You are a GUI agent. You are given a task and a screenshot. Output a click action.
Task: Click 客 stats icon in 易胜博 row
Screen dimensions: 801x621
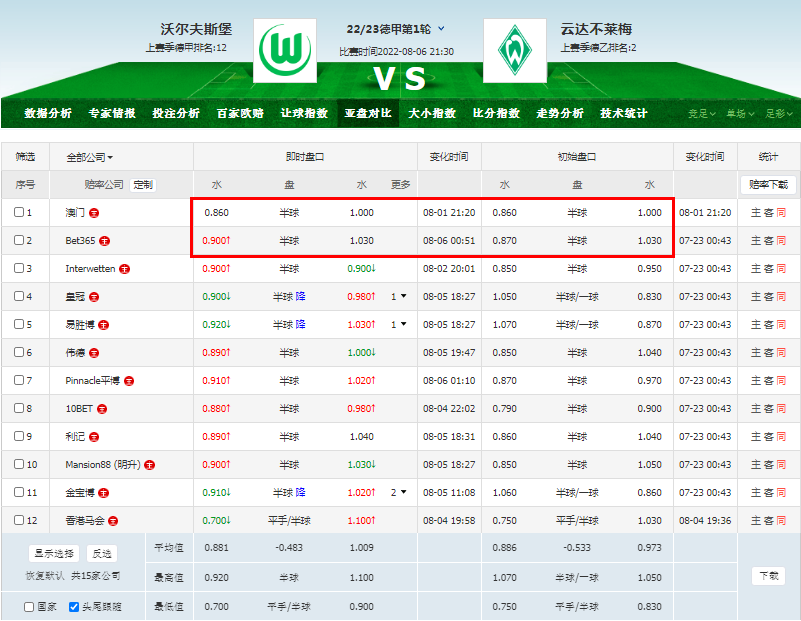point(769,325)
